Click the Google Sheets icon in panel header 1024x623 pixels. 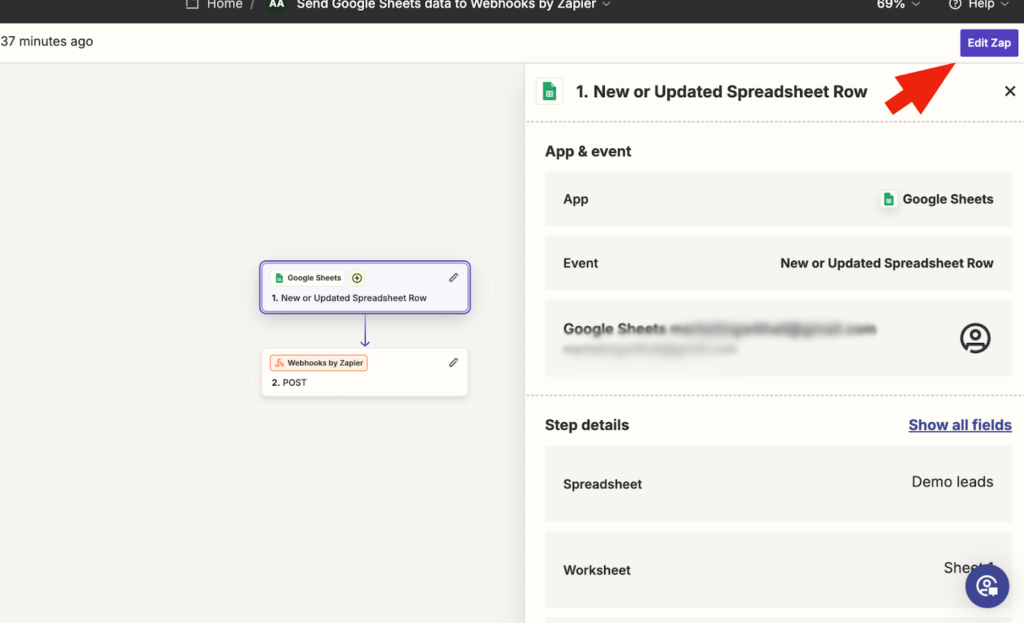click(x=548, y=92)
